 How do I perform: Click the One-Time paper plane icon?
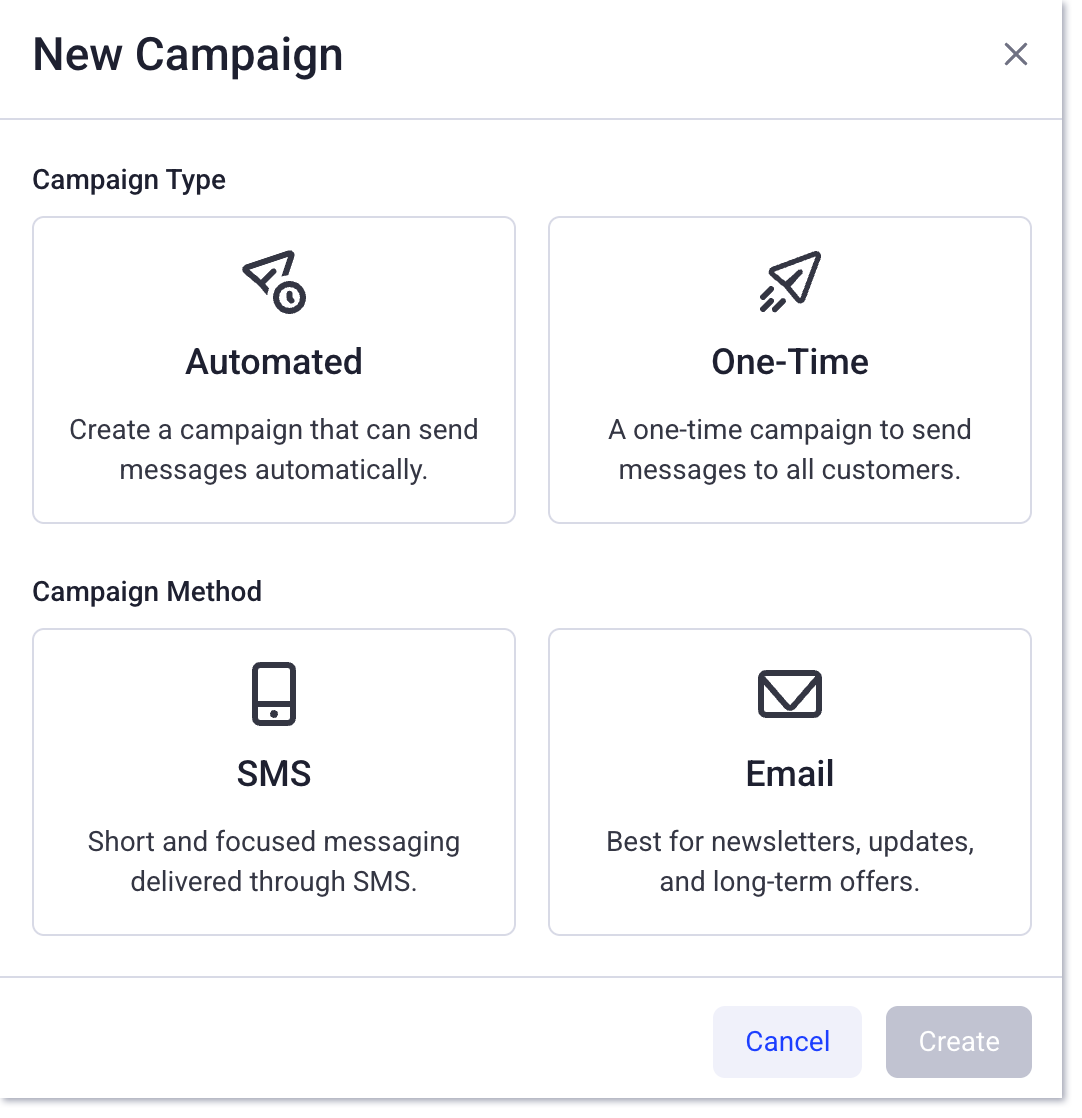coord(789,280)
